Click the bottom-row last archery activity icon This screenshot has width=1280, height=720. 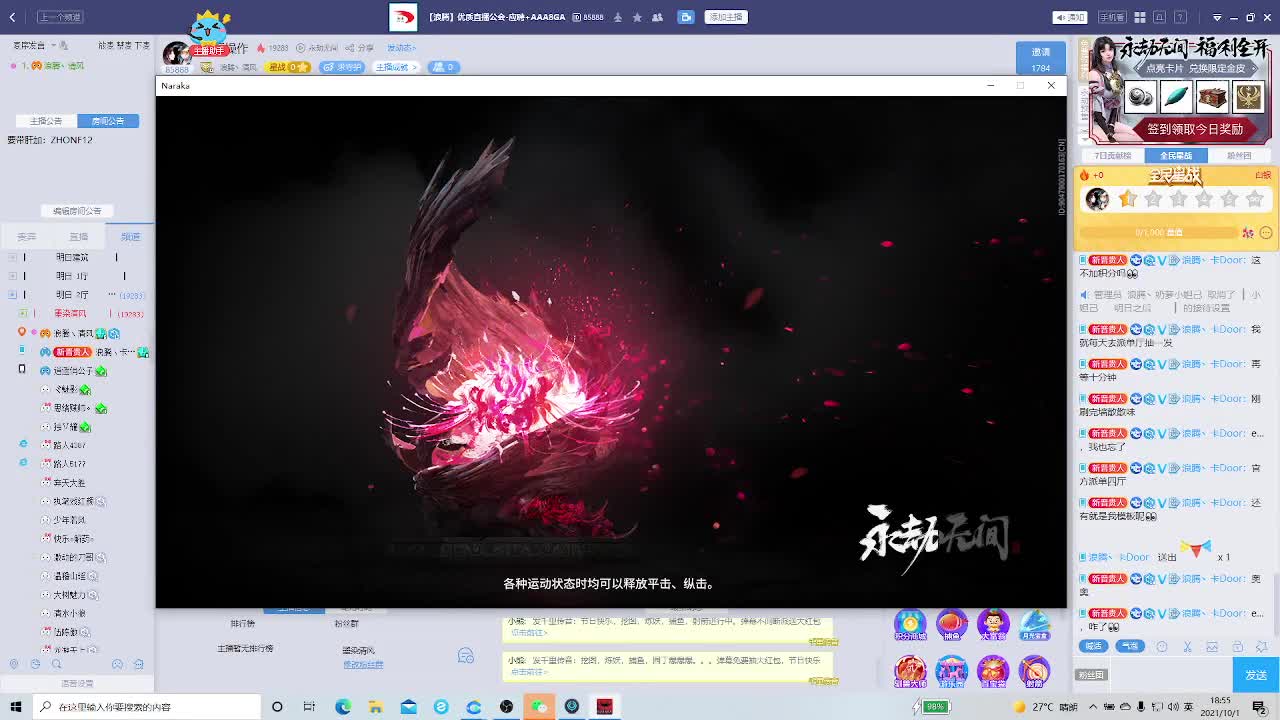[x=1035, y=671]
